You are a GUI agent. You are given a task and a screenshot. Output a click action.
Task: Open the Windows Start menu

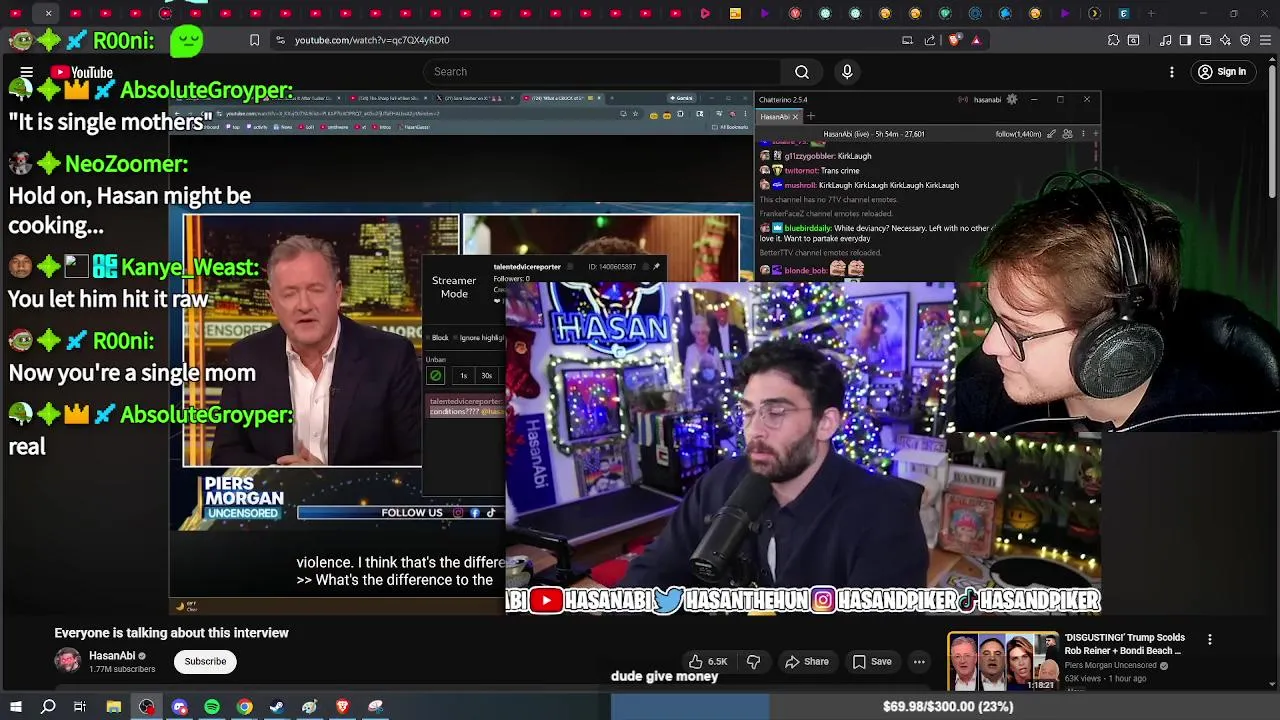pos(16,707)
